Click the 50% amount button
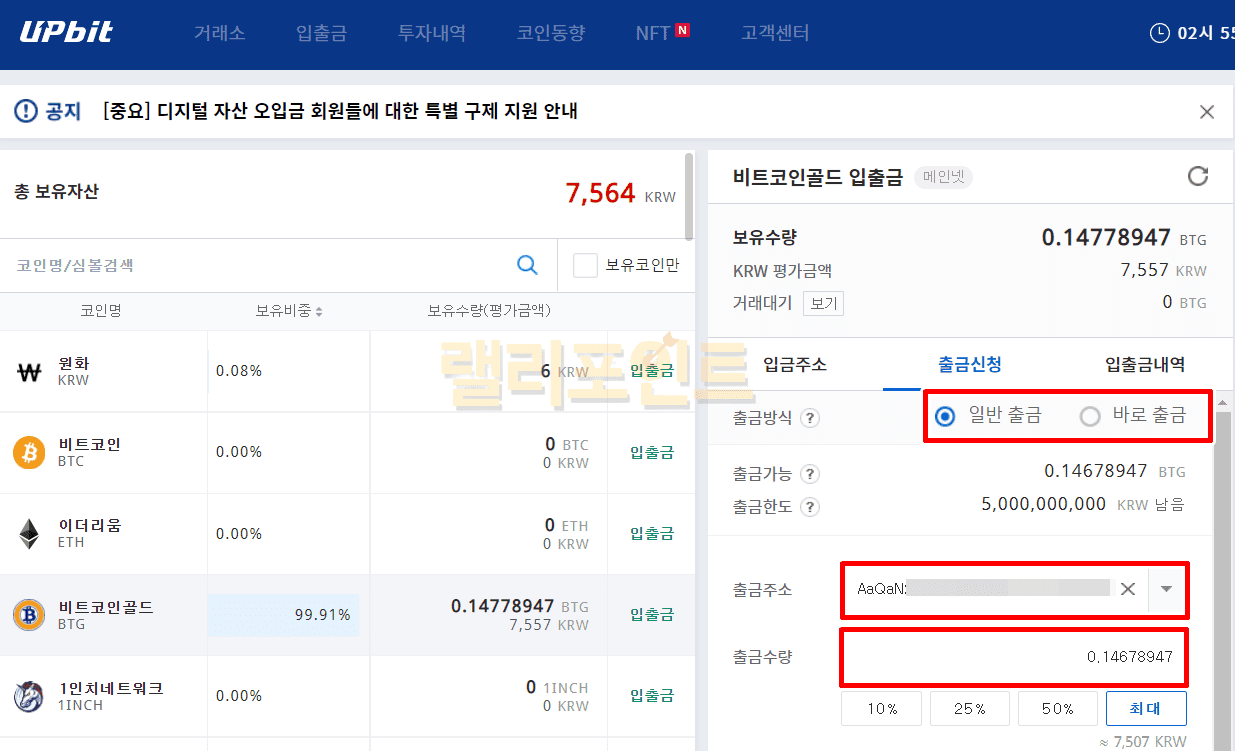 [1058, 709]
